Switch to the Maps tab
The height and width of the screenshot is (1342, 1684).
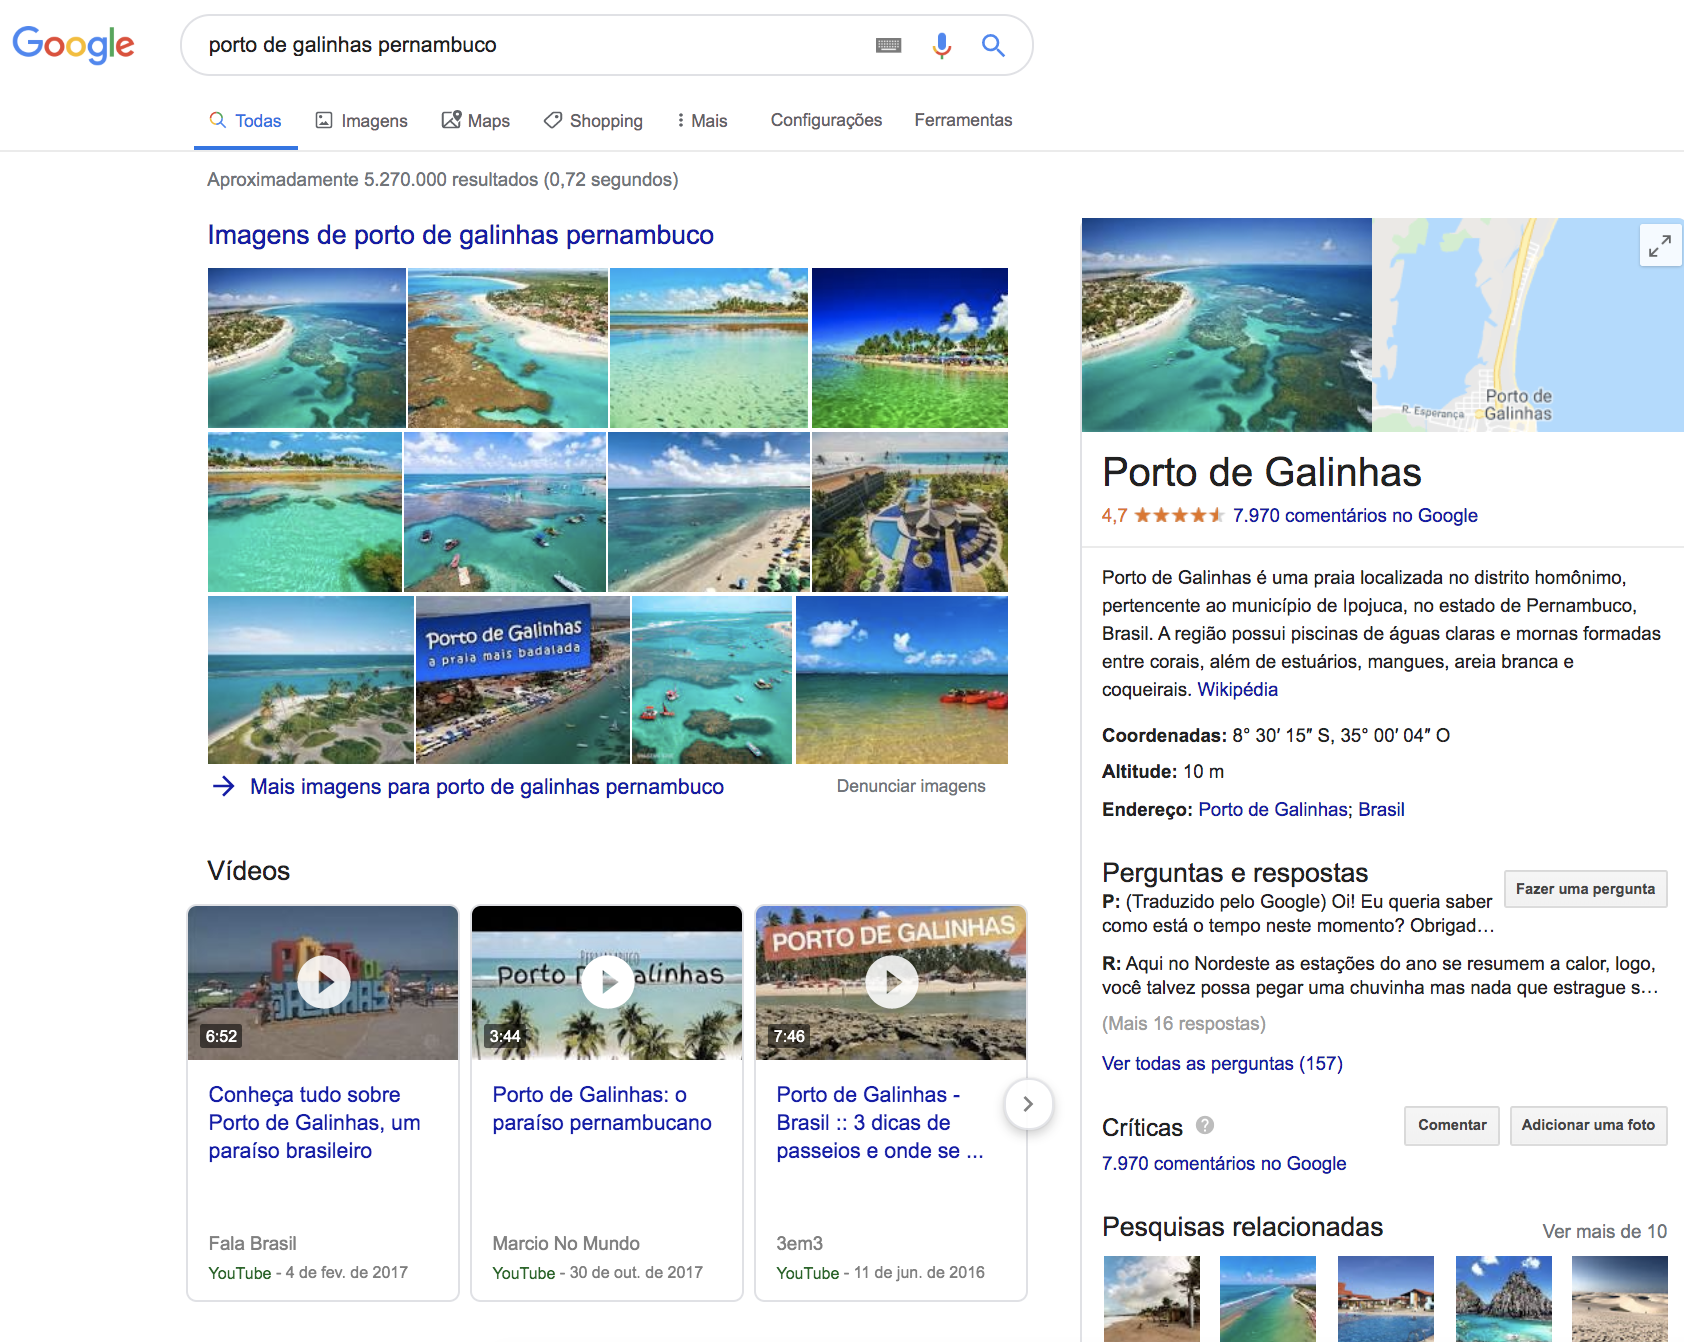476,121
